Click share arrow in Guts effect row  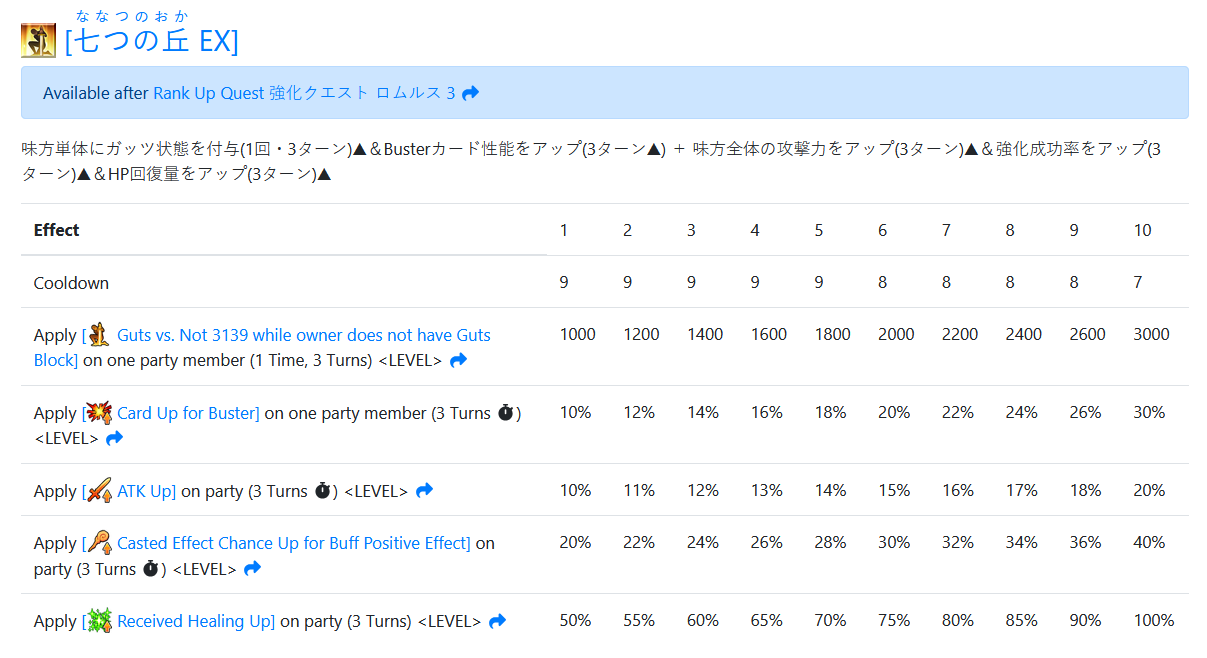pos(458,360)
